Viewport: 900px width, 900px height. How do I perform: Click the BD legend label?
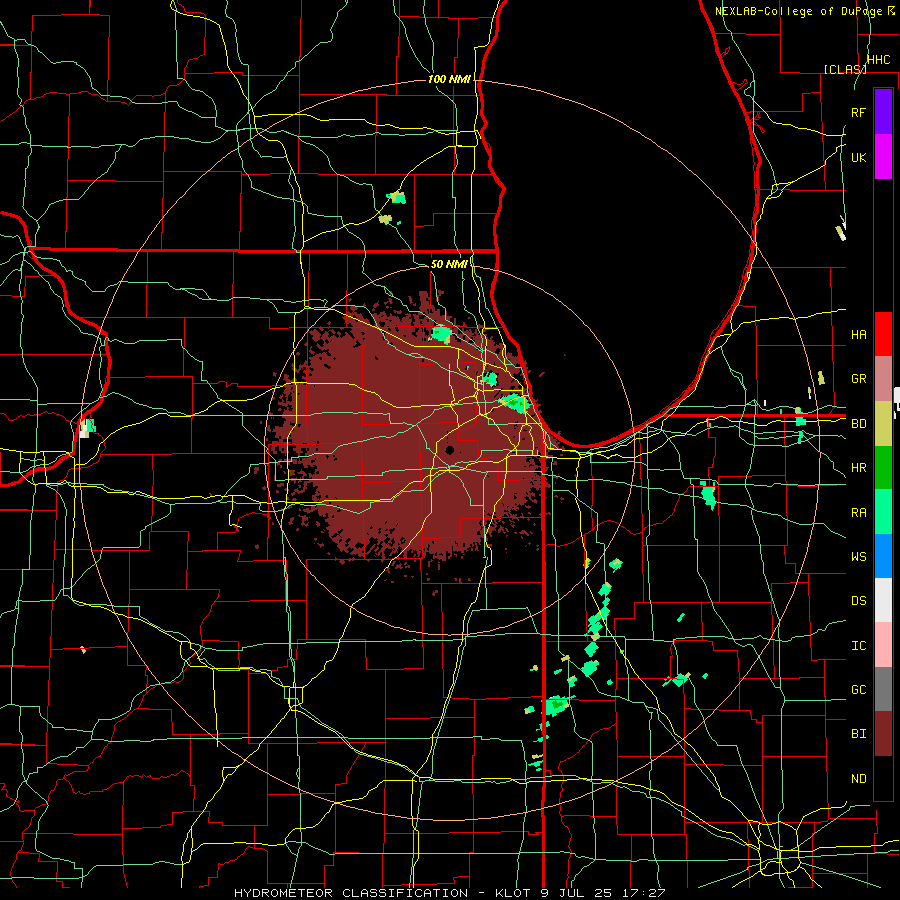coord(859,424)
